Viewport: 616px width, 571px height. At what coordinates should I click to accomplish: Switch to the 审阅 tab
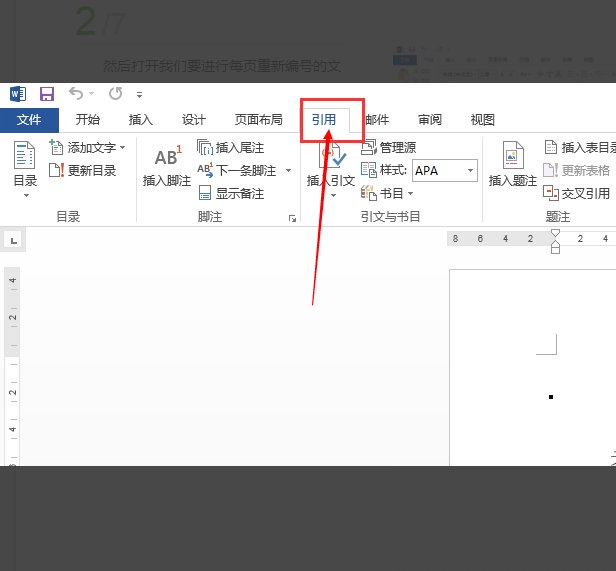[430, 119]
